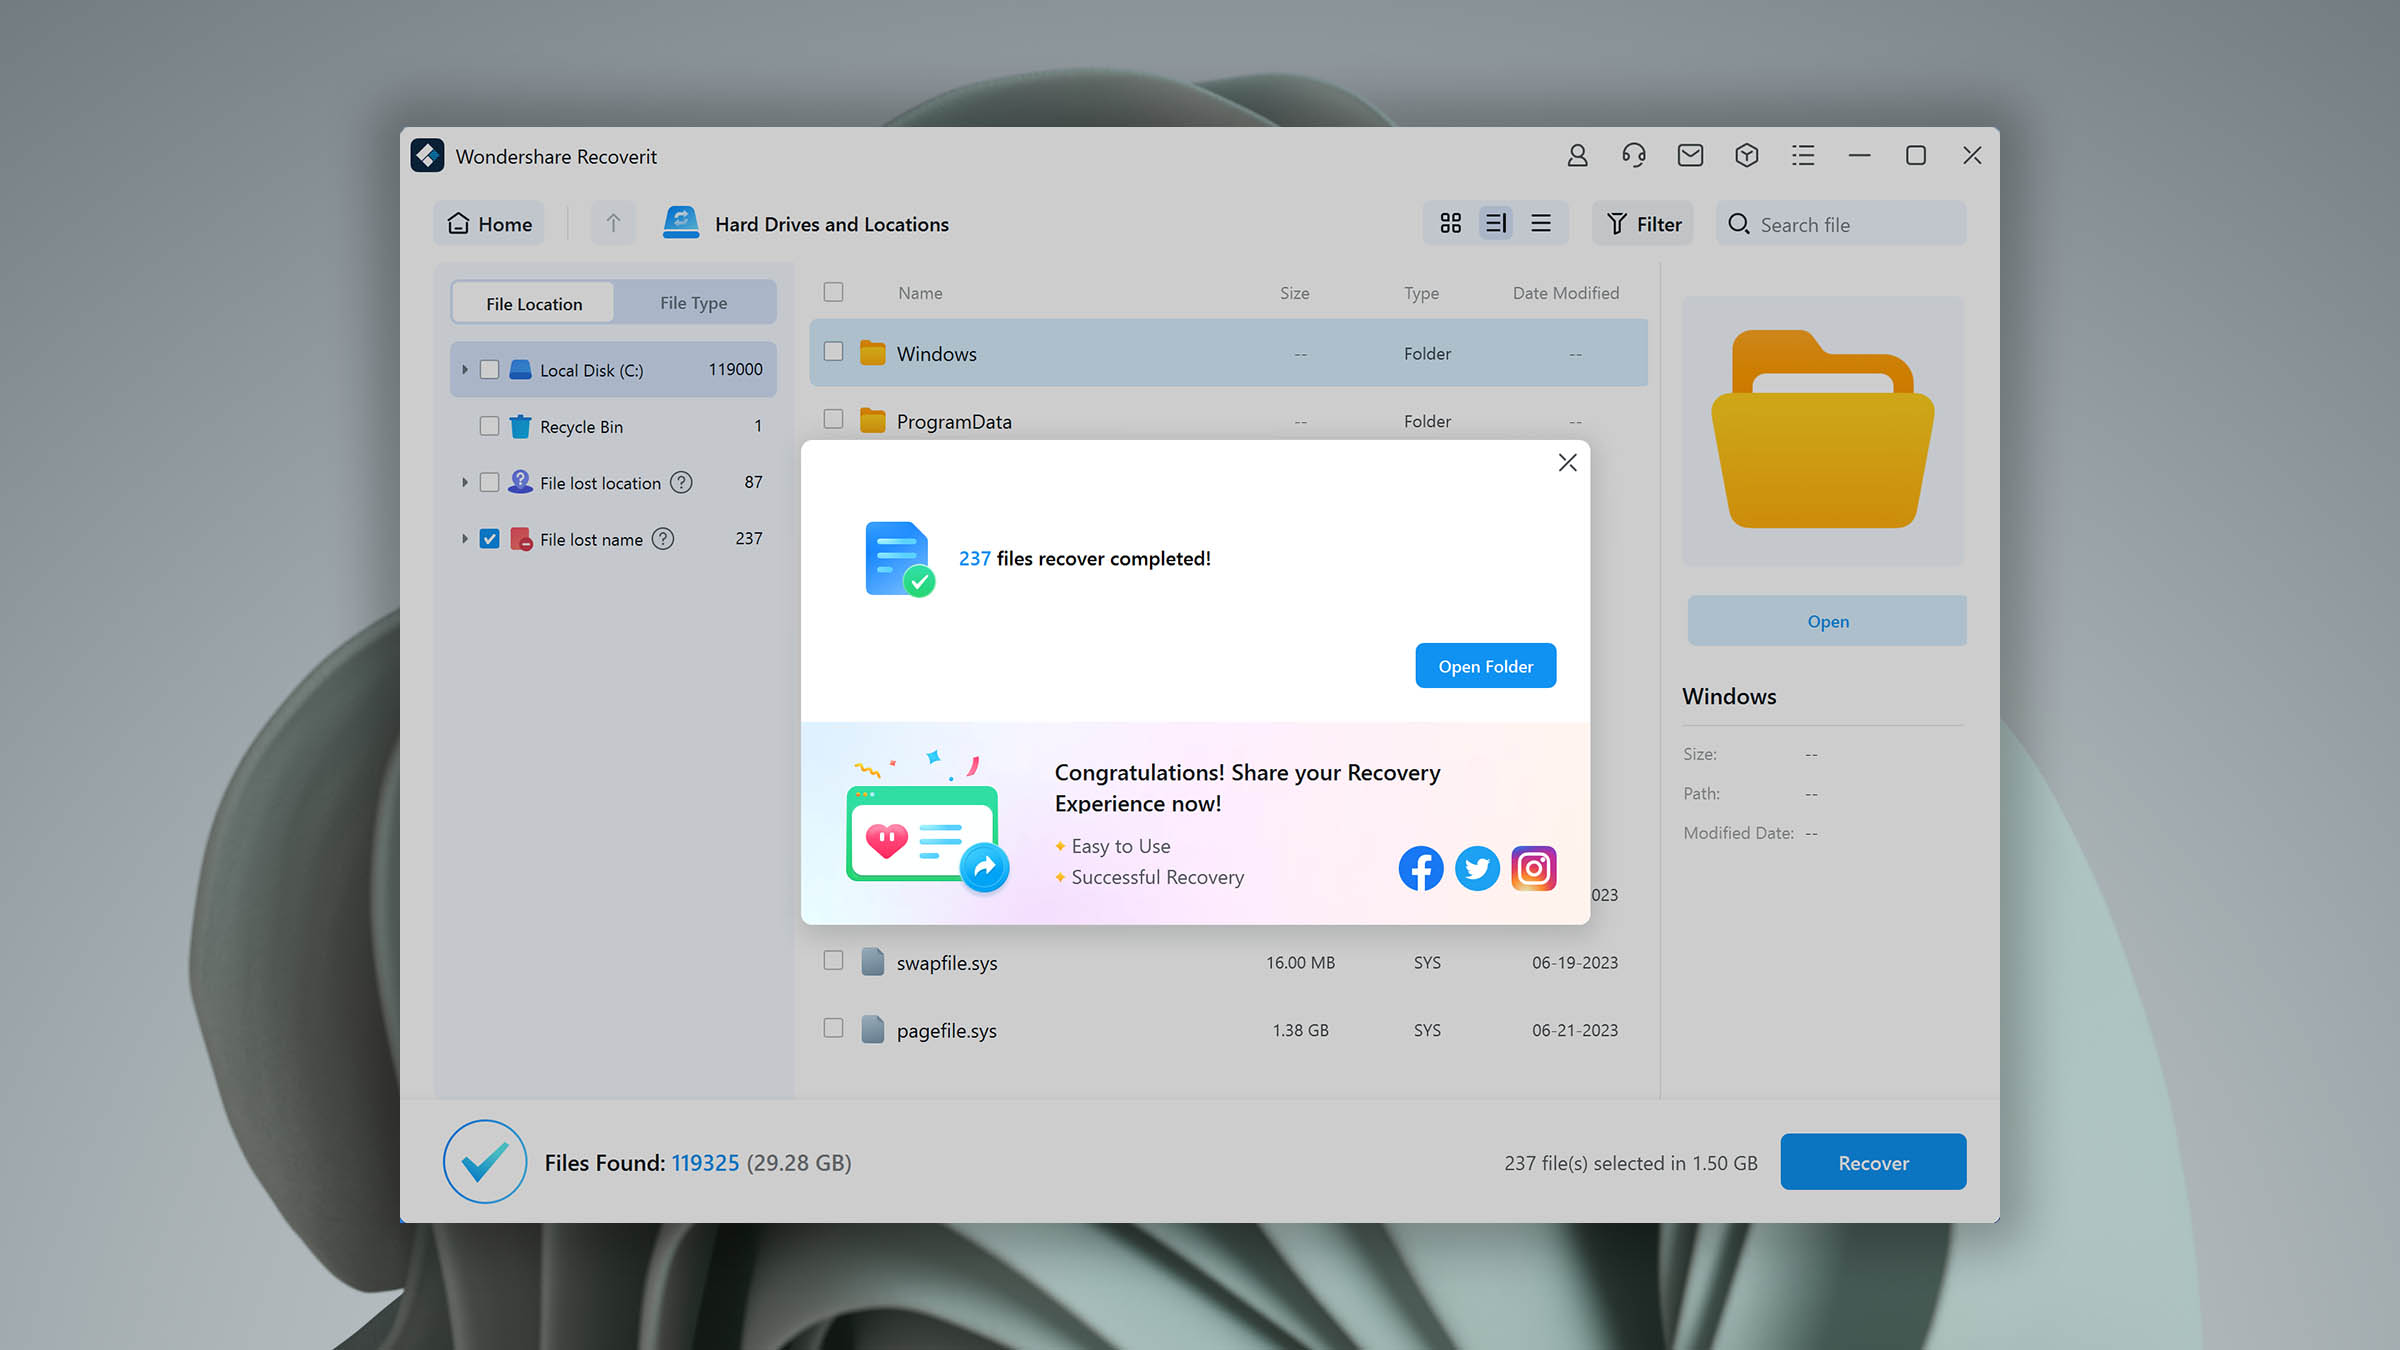Switch to plain list view
The height and width of the screenshot is (1350, 2400).
coord(1541,223)
